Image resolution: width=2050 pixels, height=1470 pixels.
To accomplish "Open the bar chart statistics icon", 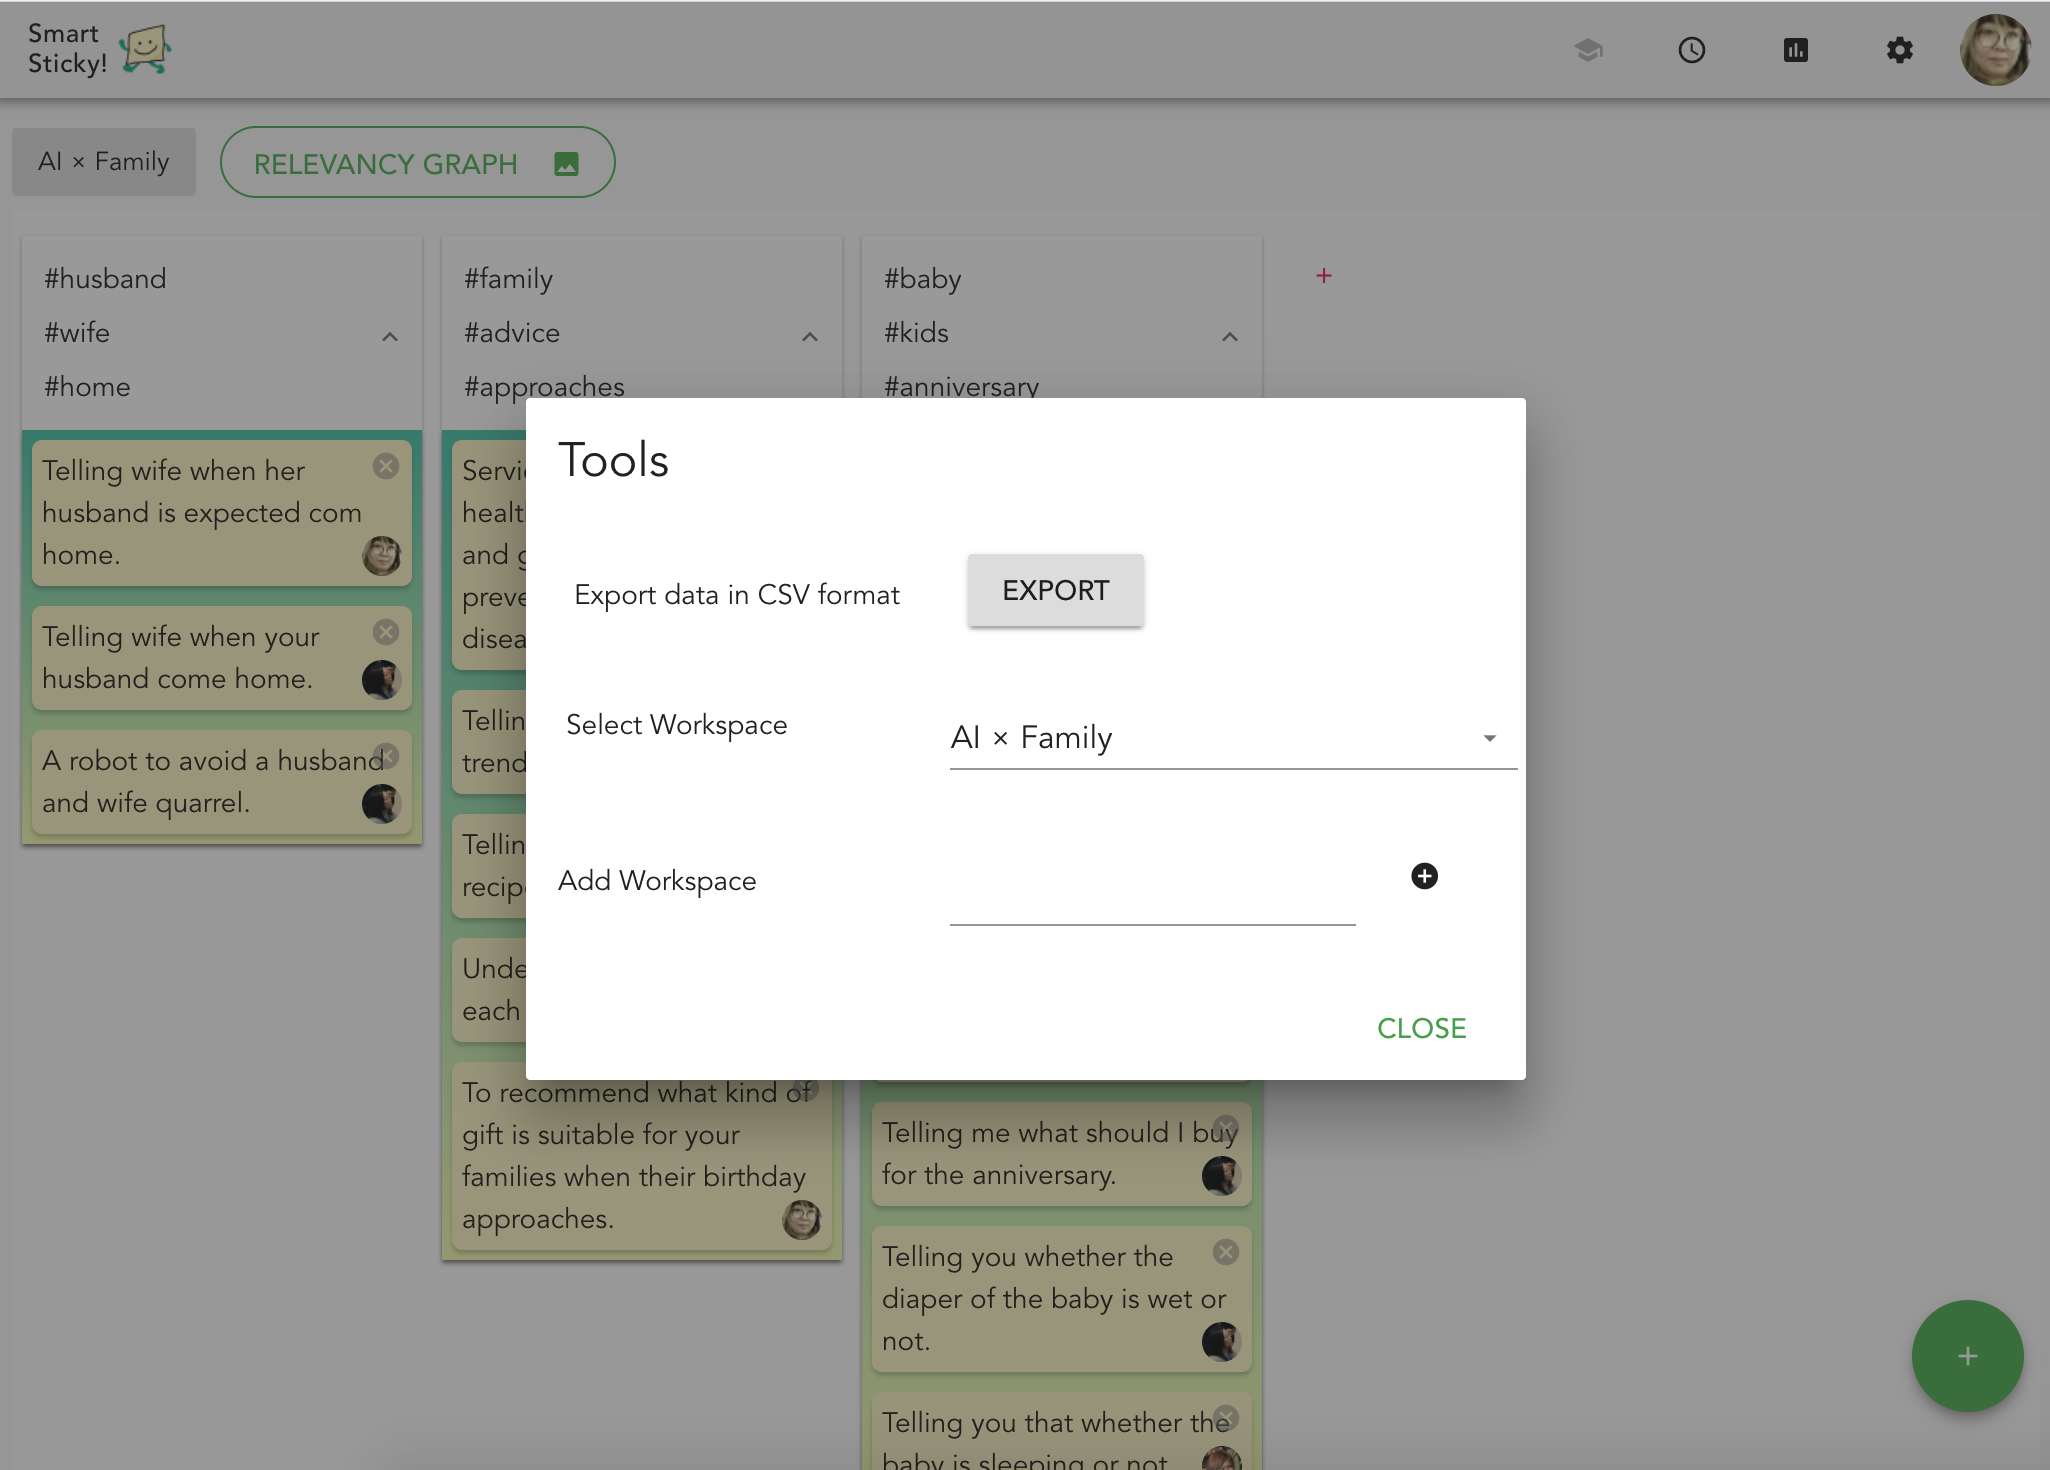I will pyautogui.click(x=1795, y=50).
